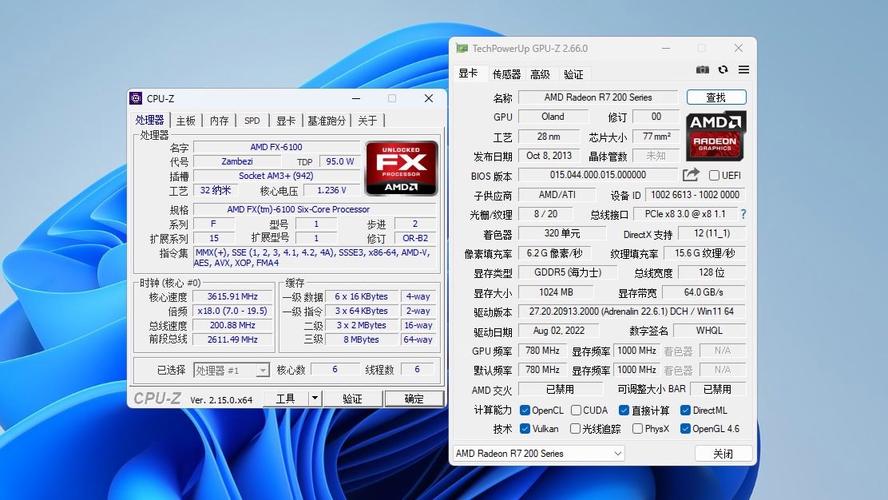Click the BIOS share/export arrow icon
888x500 pixels.
click(x=691, y=176)
